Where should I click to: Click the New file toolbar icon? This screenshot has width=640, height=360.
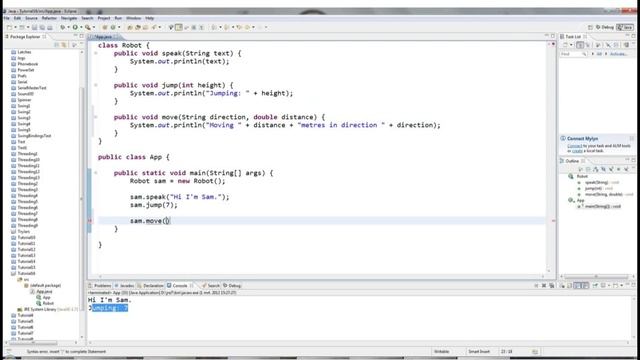[9, 27]
